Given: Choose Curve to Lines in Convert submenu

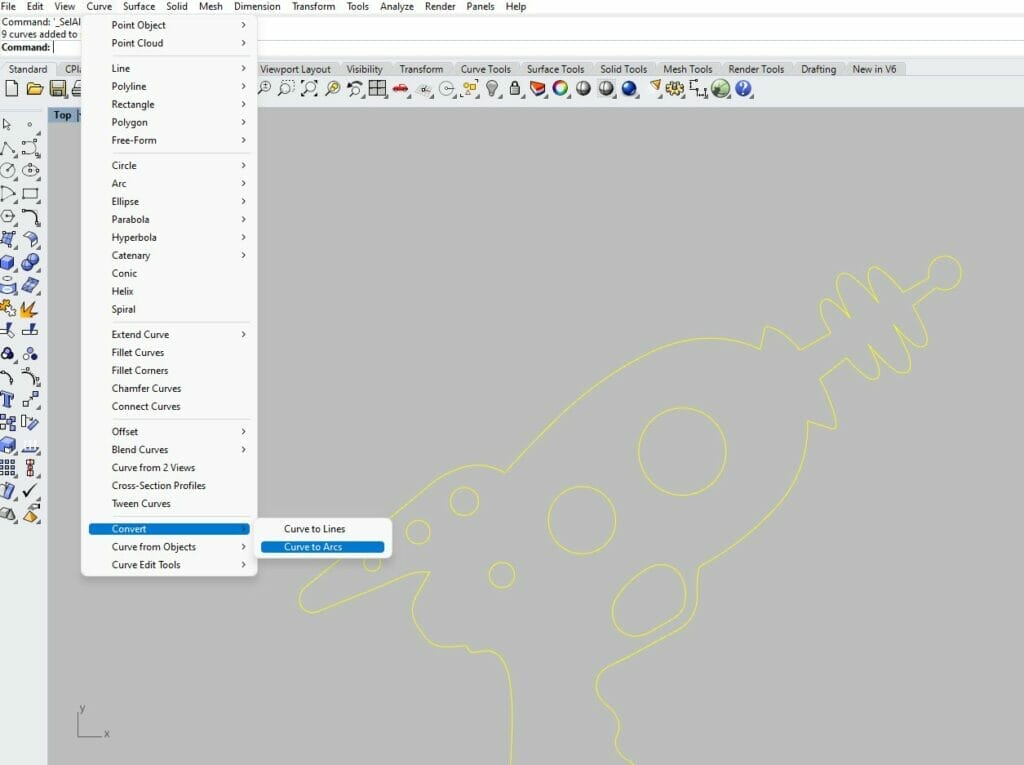Looking at the screenshot, I should click(323, 529).
